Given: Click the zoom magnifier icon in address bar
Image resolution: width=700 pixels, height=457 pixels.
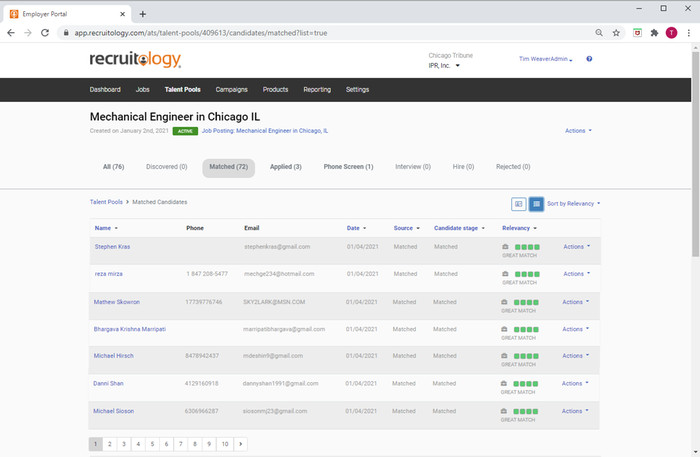Looking at the screenshot, I should (x=599, y=33).
